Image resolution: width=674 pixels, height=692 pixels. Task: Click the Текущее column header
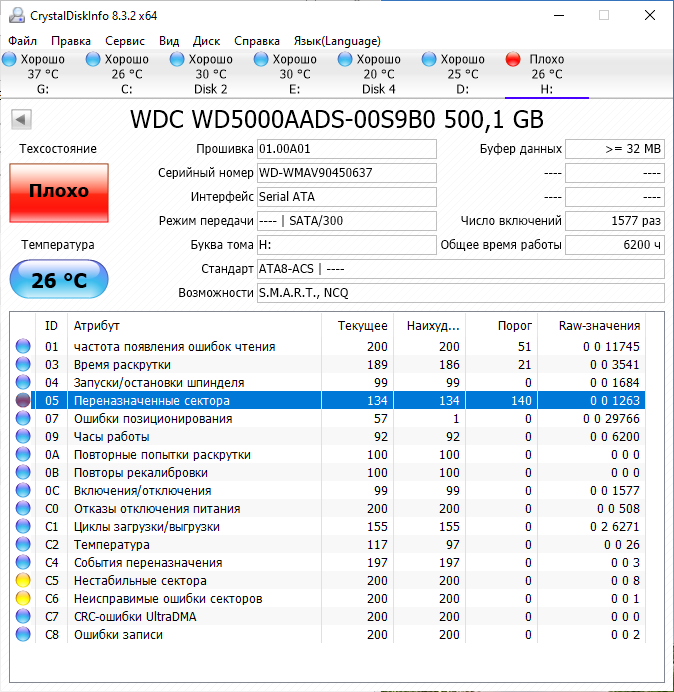coord(358,326)
